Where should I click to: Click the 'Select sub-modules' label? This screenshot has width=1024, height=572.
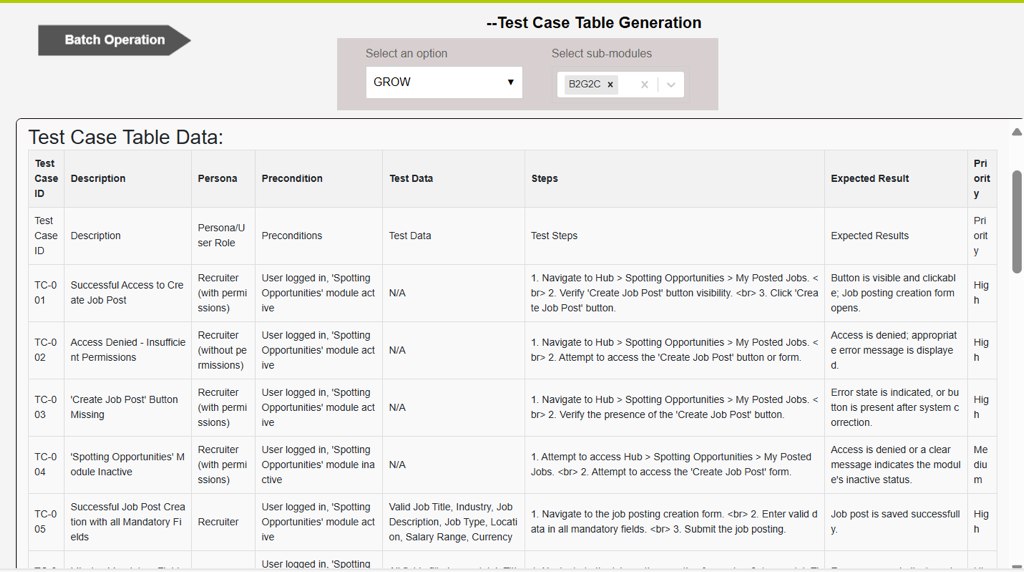coord(601,54)
